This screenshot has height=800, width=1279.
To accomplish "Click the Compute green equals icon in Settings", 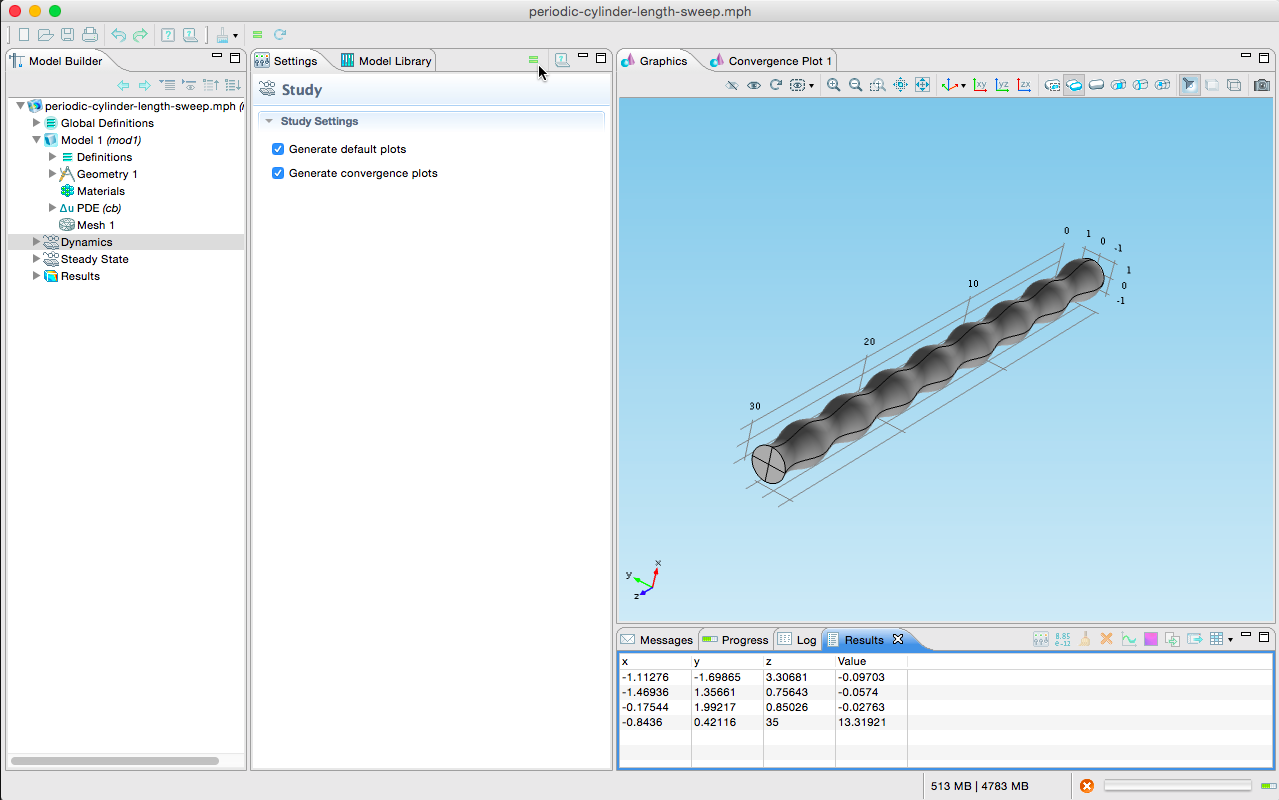I will [533, 60].
